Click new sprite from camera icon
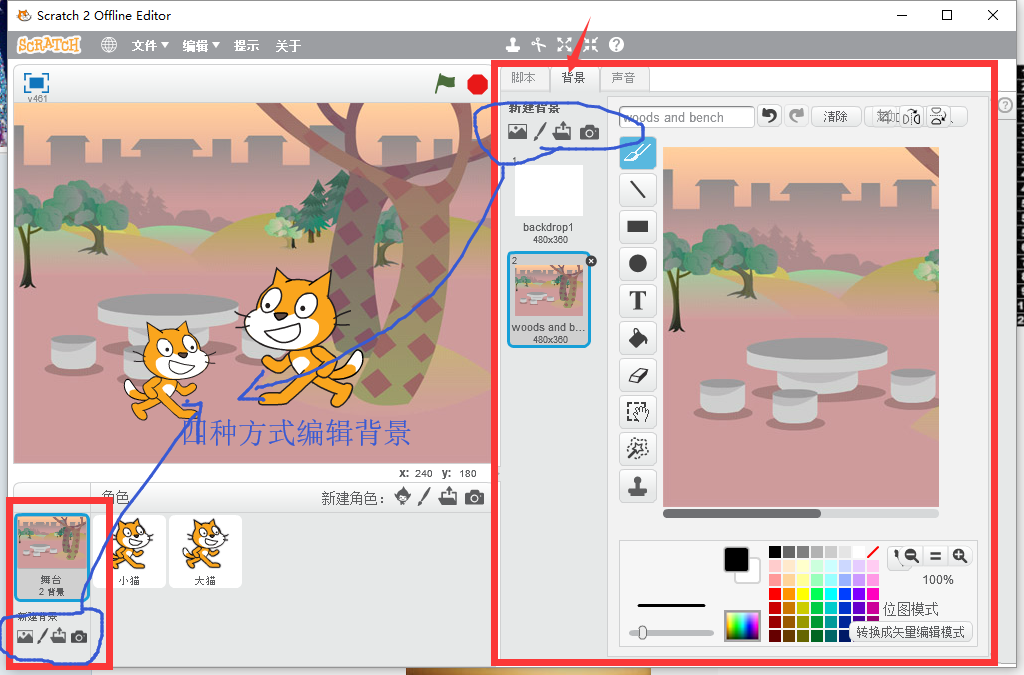 [x=475, y=498]
